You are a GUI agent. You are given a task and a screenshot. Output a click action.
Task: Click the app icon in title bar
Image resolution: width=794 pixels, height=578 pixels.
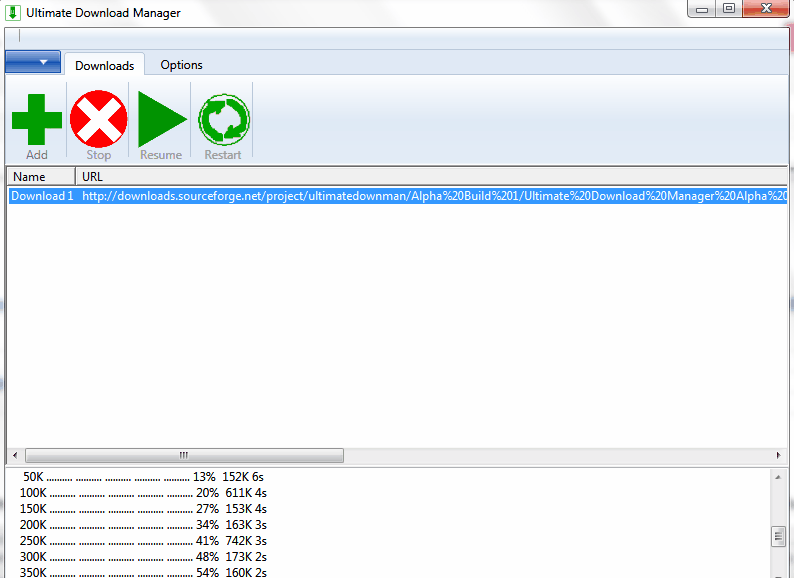click(x=13, y=13)
